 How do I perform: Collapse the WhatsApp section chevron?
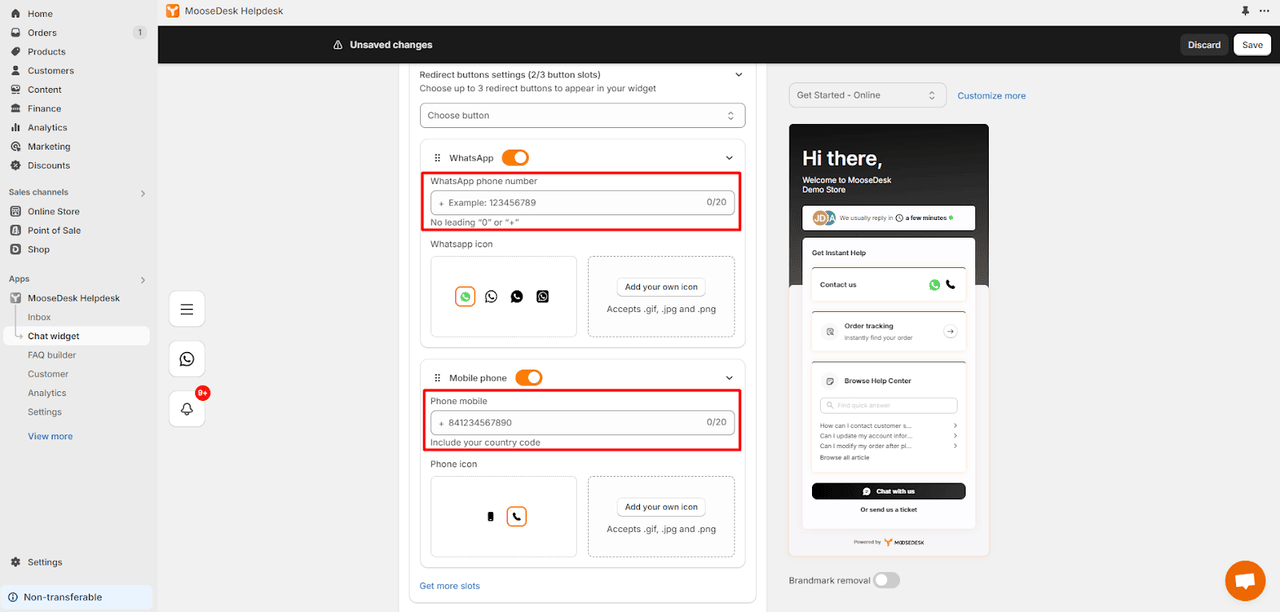coord(729,158)
